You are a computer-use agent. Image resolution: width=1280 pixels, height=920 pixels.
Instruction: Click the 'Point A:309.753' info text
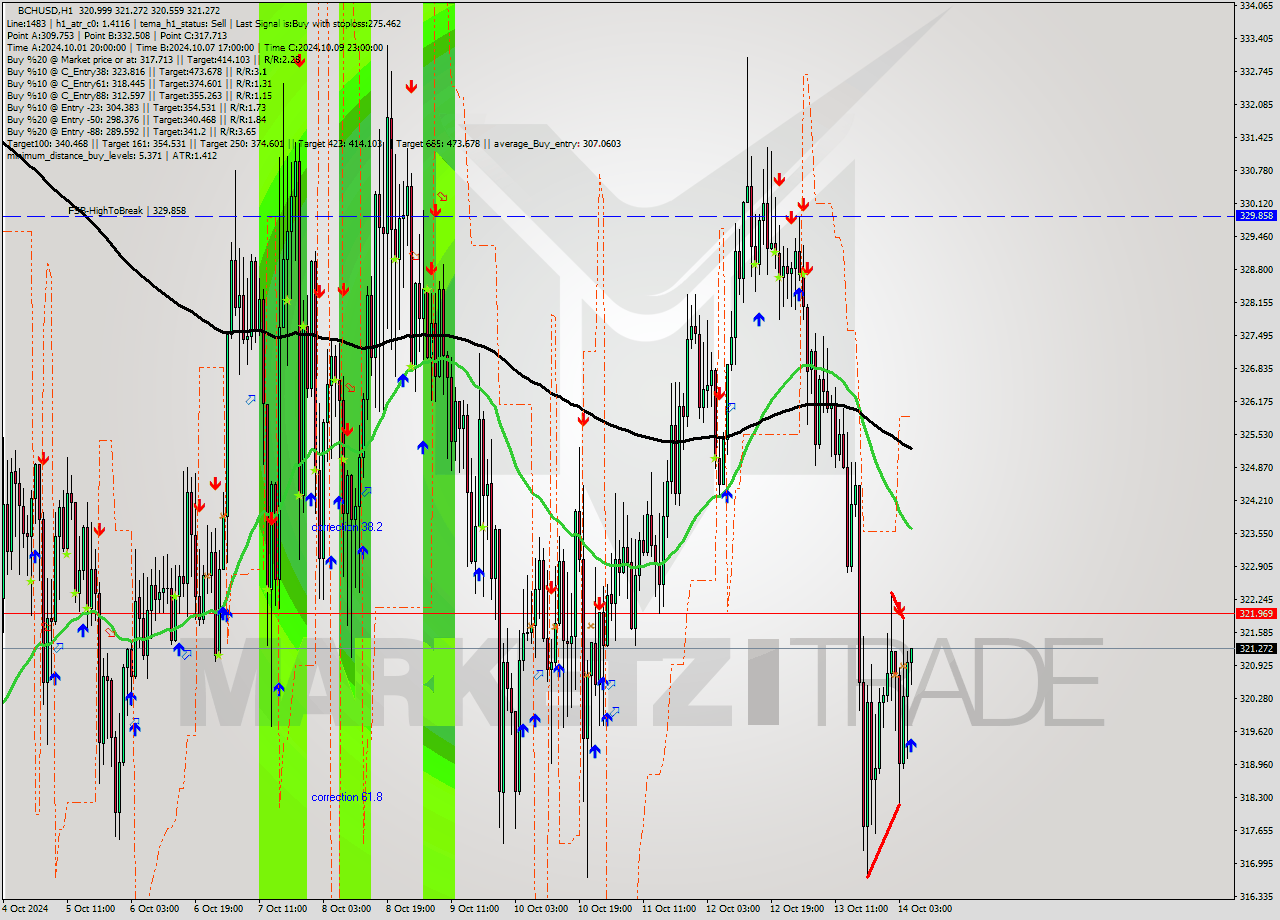click(40, 35)
